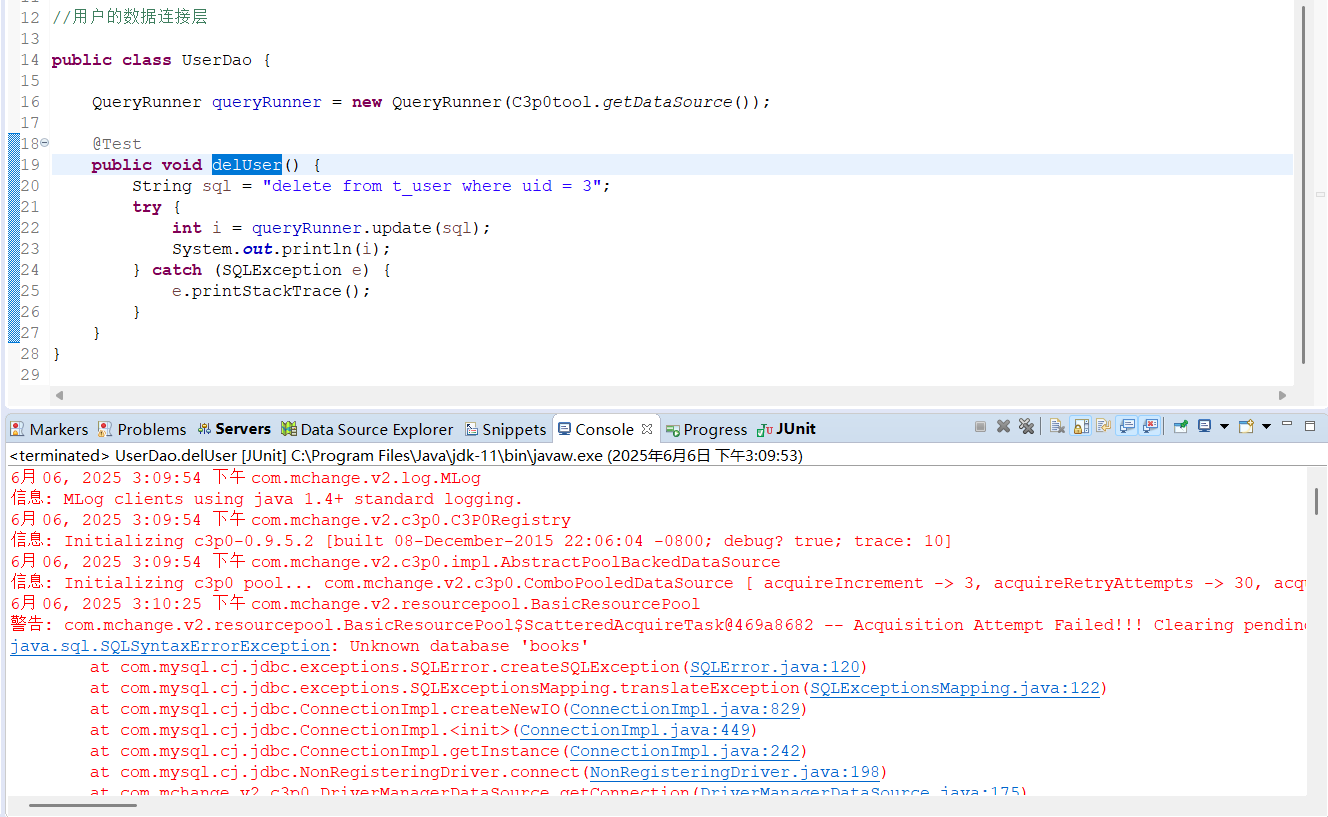Click the Markers tab icon
Screen dimensions: 1328x817
(x=17, y=429)
